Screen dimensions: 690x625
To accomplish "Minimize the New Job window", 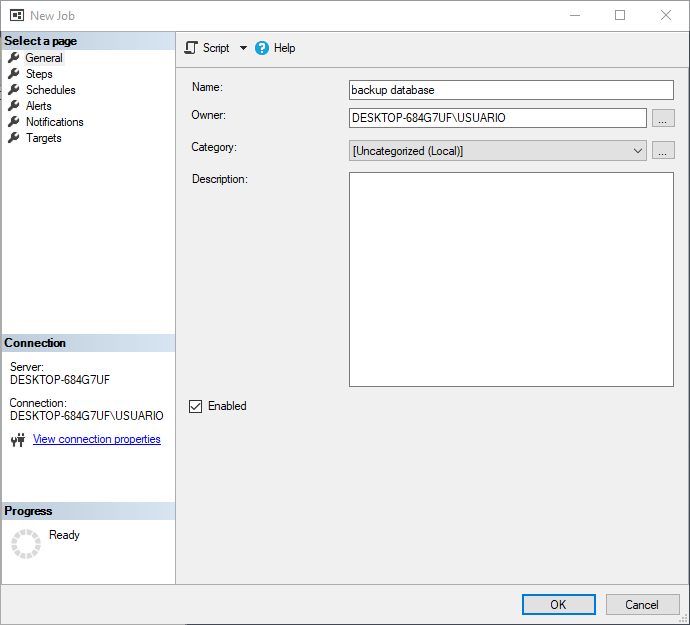I will click(575, 15).
